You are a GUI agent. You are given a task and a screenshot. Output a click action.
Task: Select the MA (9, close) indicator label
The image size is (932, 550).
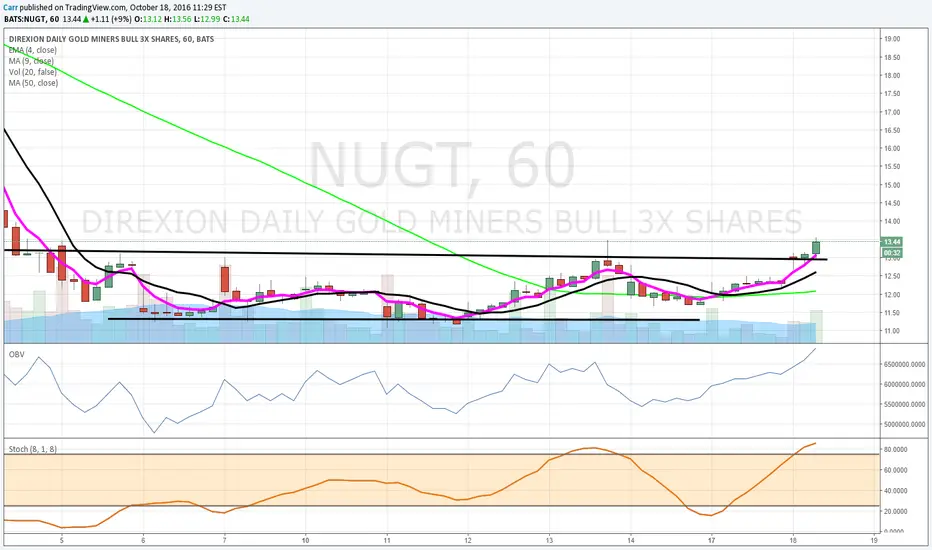(x=31, y=61)
